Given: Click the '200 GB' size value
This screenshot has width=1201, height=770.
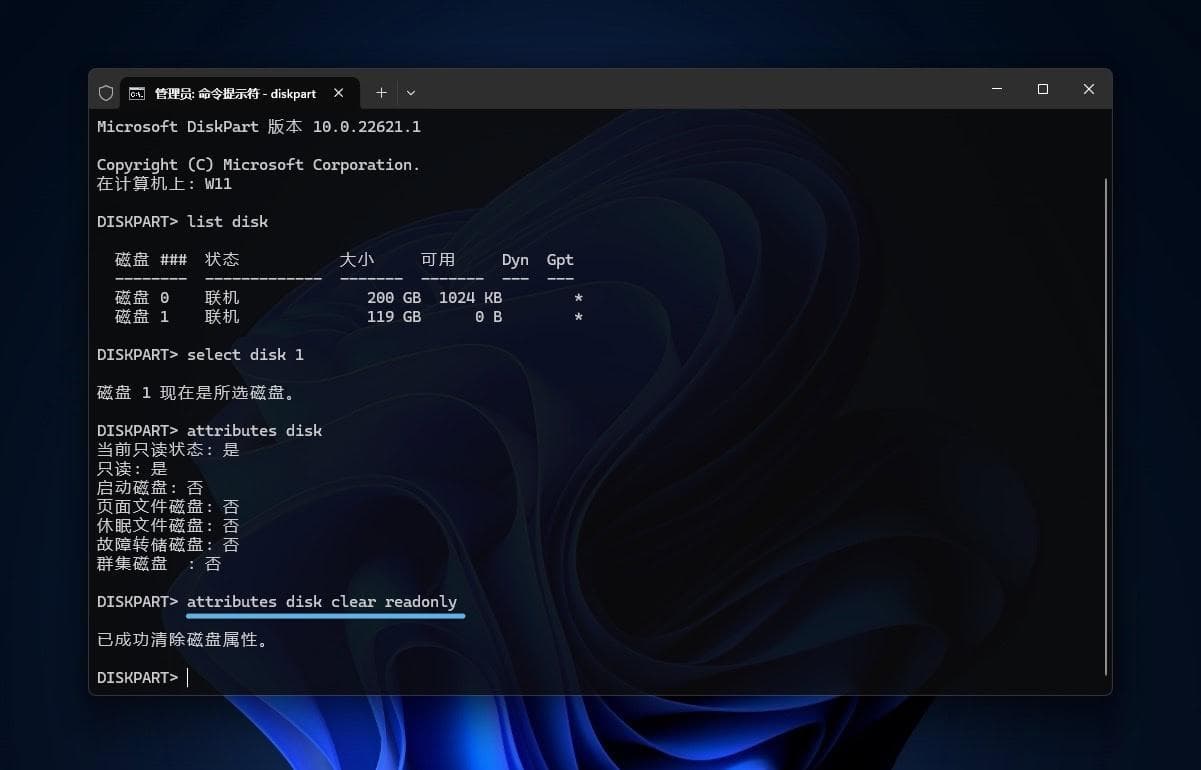Looking at the screenshot, I should click(394, 298).
